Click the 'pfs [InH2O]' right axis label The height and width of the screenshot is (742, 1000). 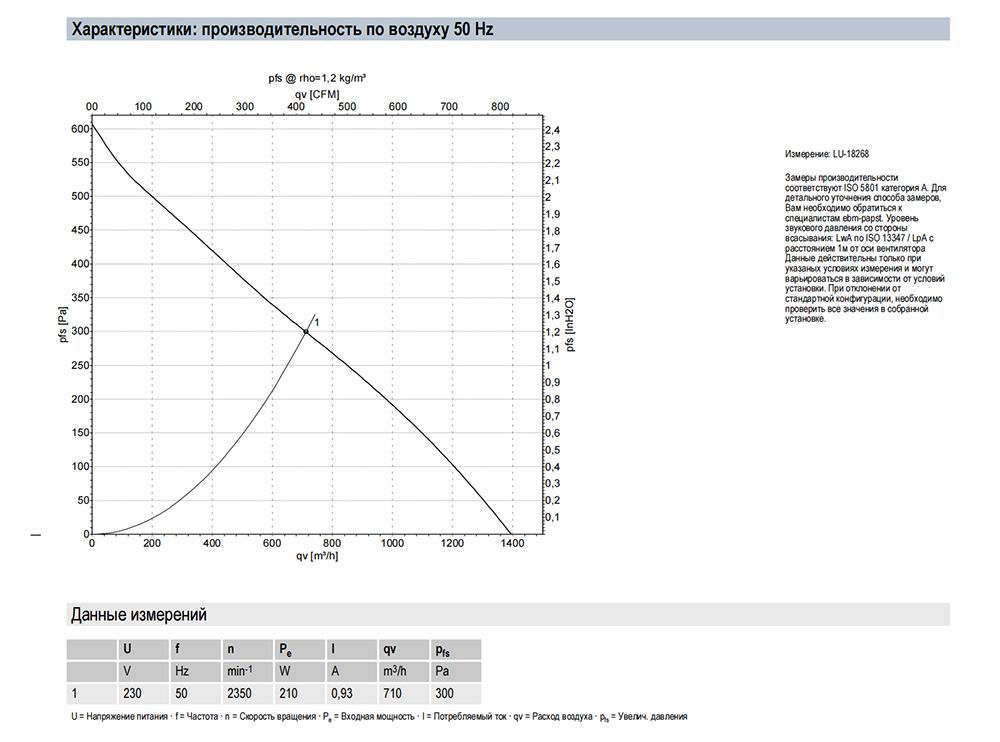click(571, 326)
